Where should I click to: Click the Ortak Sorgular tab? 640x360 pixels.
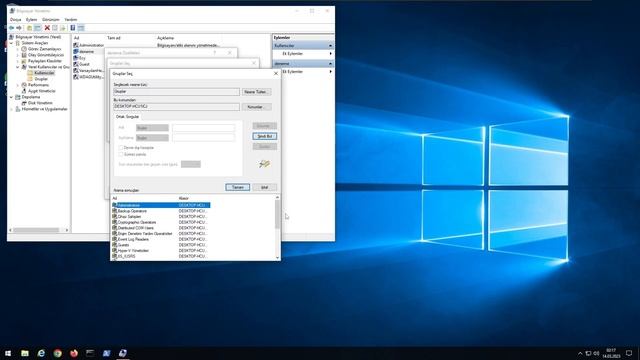[x=127, y=117]
